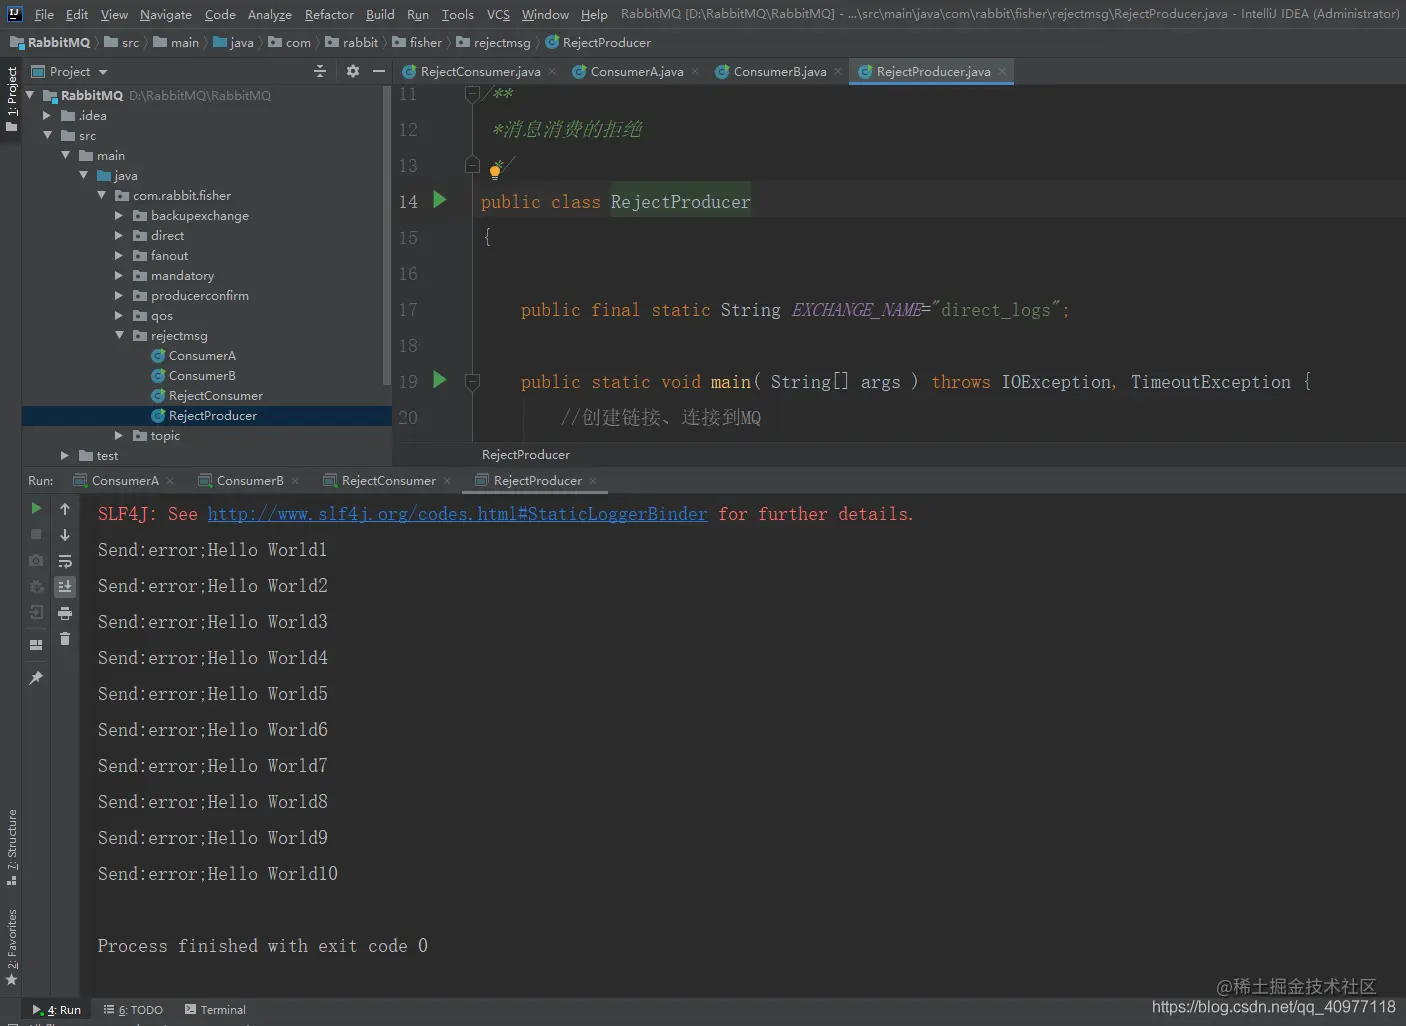Click RejectProducer breadcrumb below editor
This screenshot has height=1026, width=1406.
526,455
